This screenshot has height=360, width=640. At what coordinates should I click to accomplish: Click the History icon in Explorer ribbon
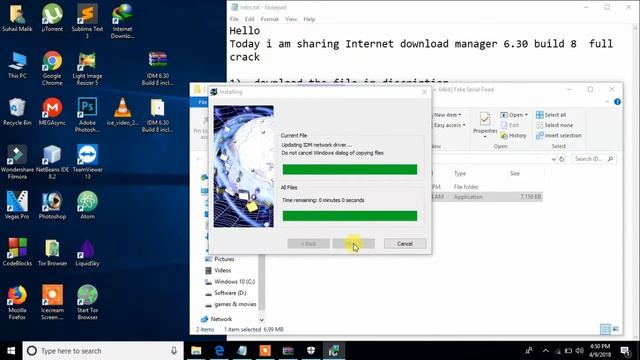513,136
